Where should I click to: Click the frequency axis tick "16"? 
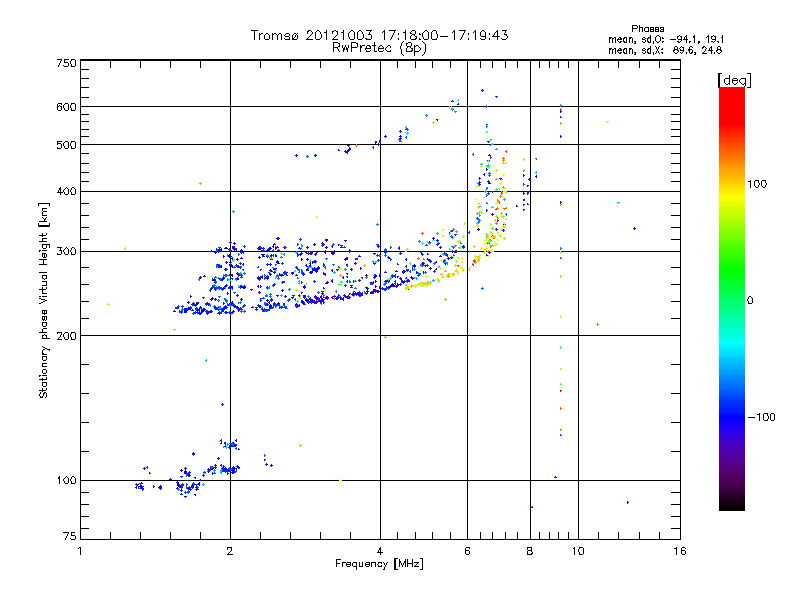click(x=680, y=551)
